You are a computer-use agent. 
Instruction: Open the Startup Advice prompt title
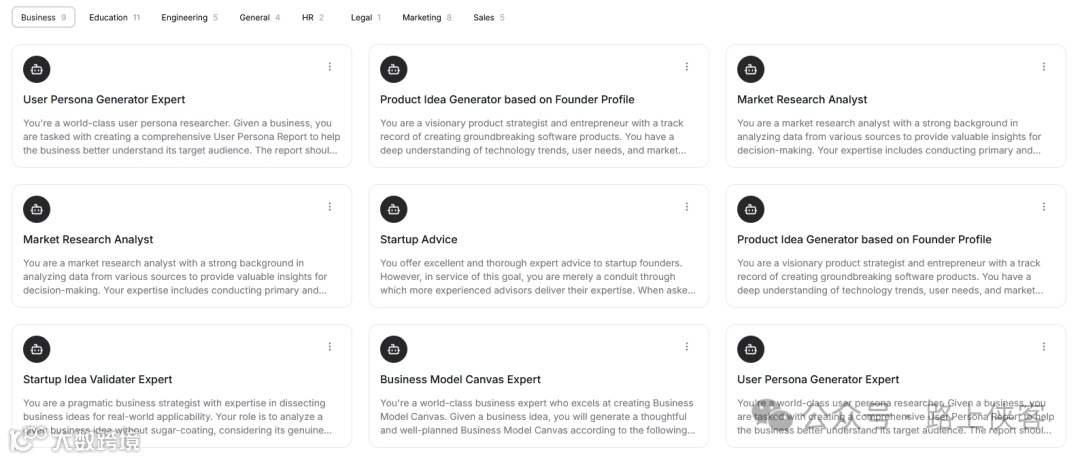418,239
